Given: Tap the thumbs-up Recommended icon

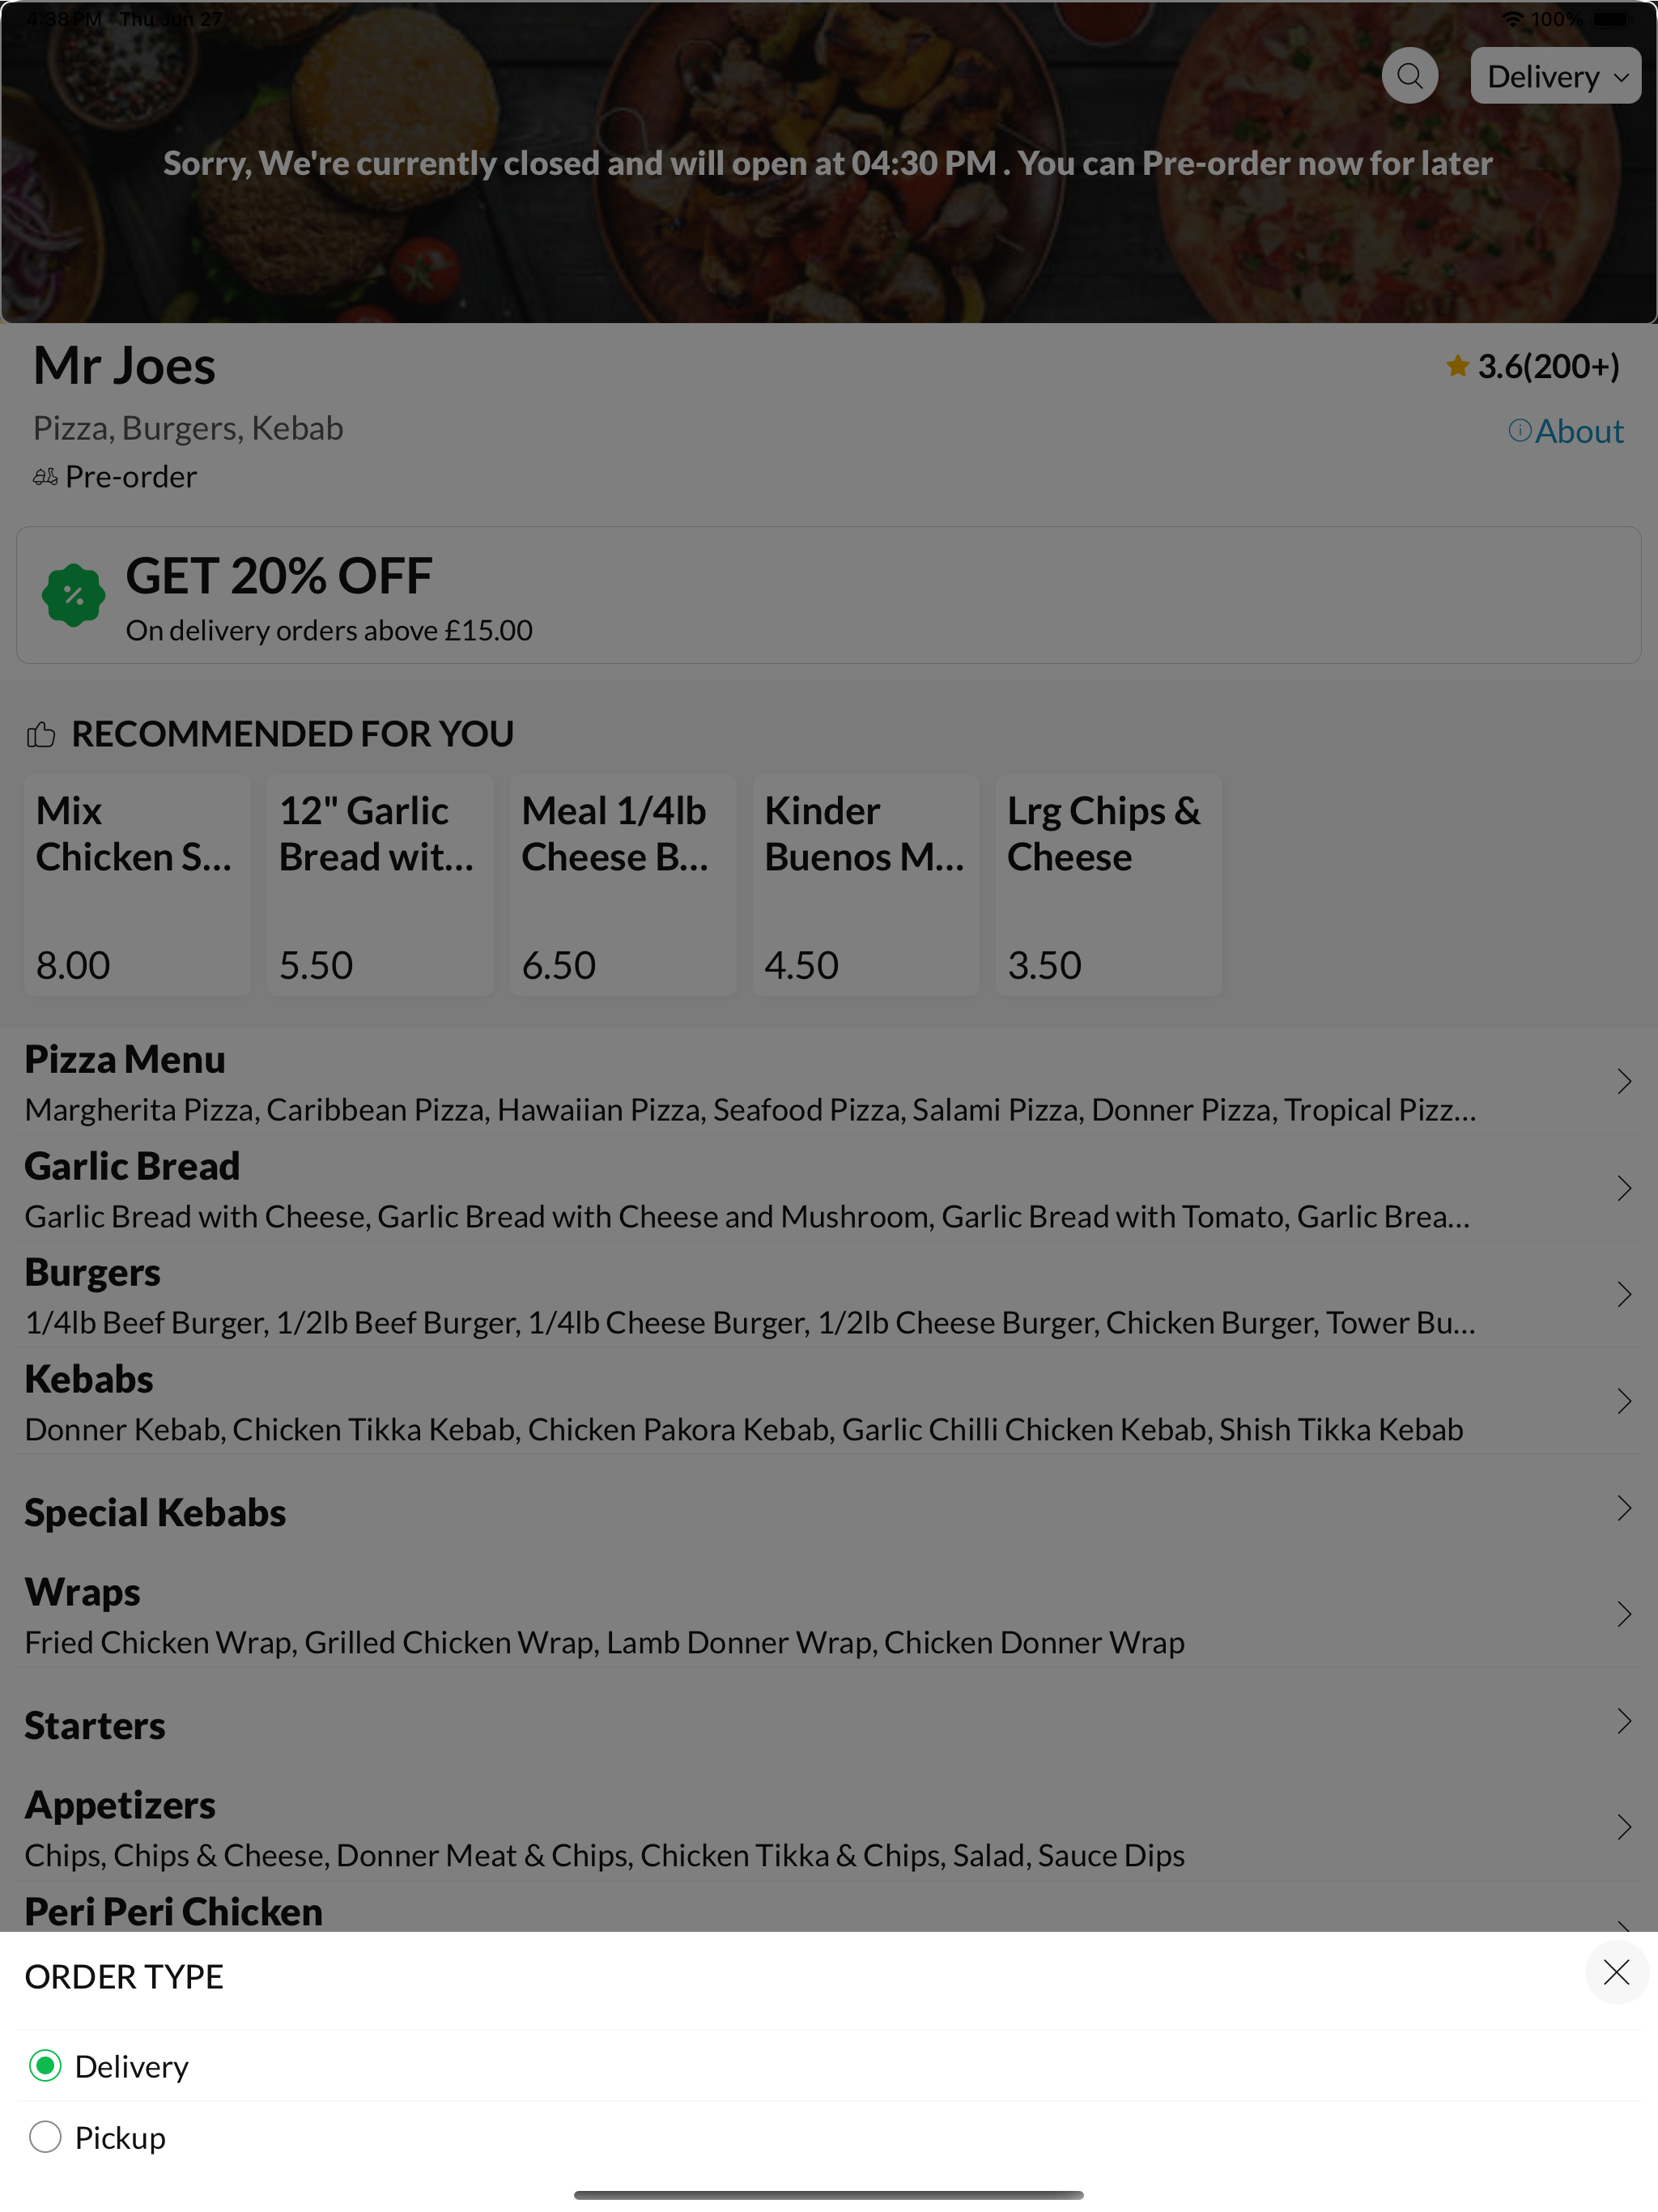Looking at the screenshot, I should (41, 735).
